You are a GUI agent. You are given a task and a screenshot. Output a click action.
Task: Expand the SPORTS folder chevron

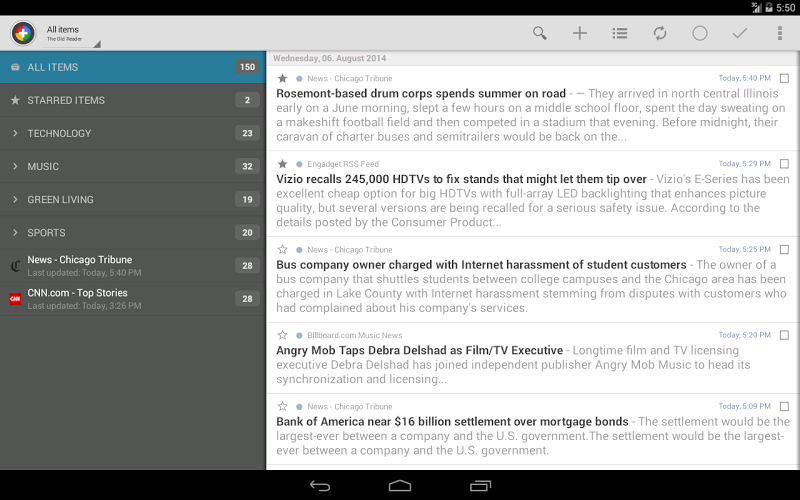15,233
